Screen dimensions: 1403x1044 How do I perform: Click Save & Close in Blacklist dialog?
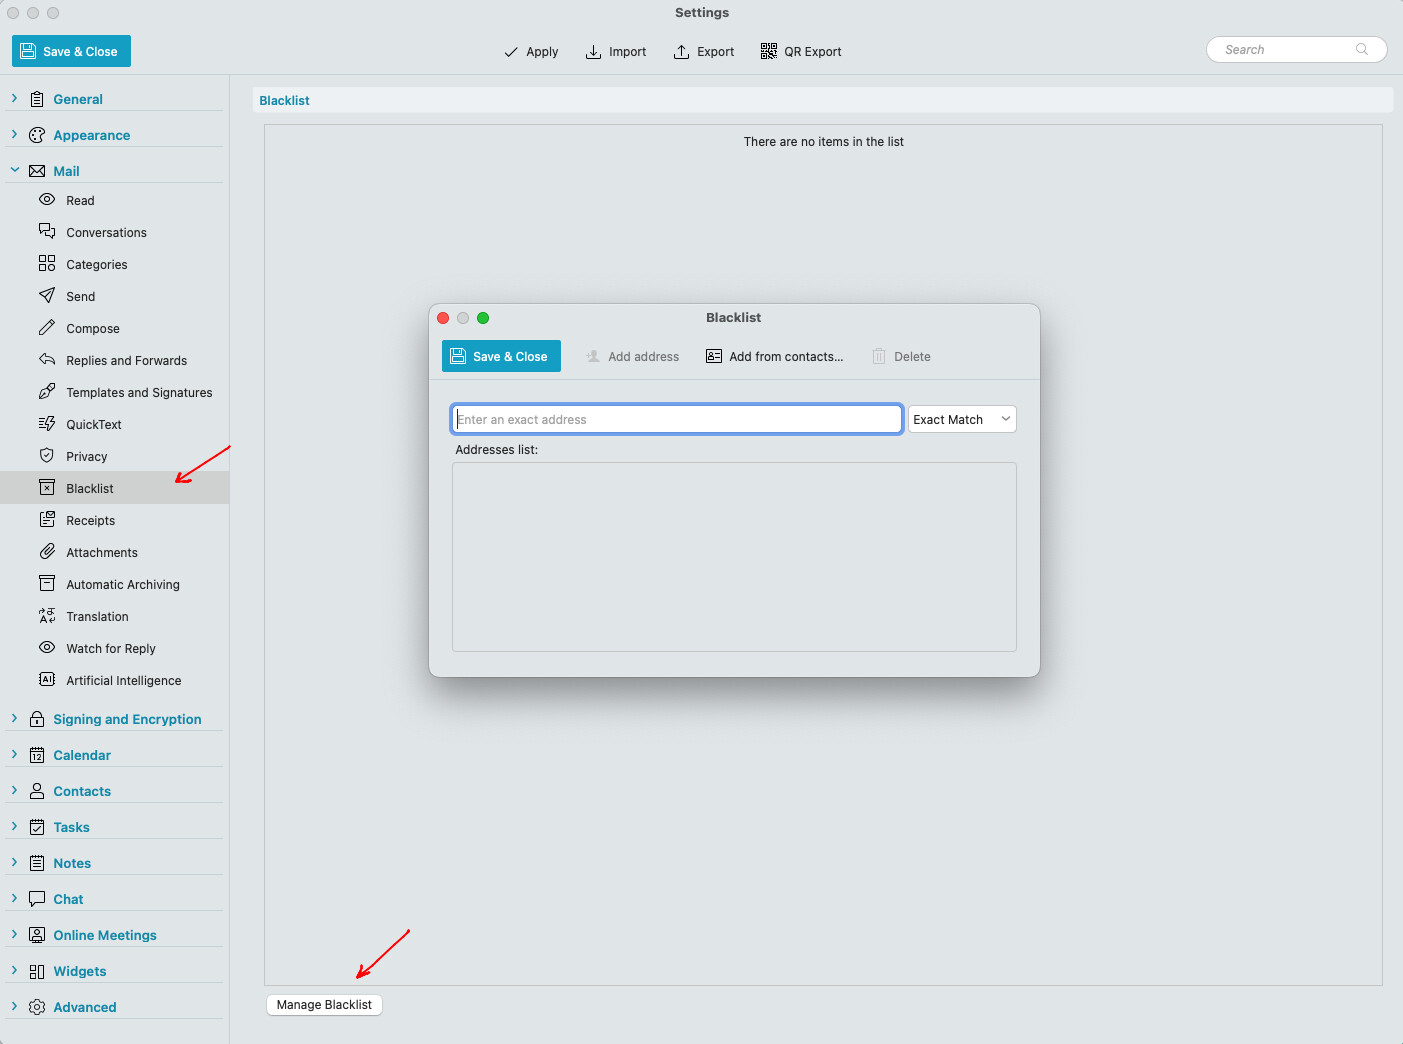pos(501,356)
